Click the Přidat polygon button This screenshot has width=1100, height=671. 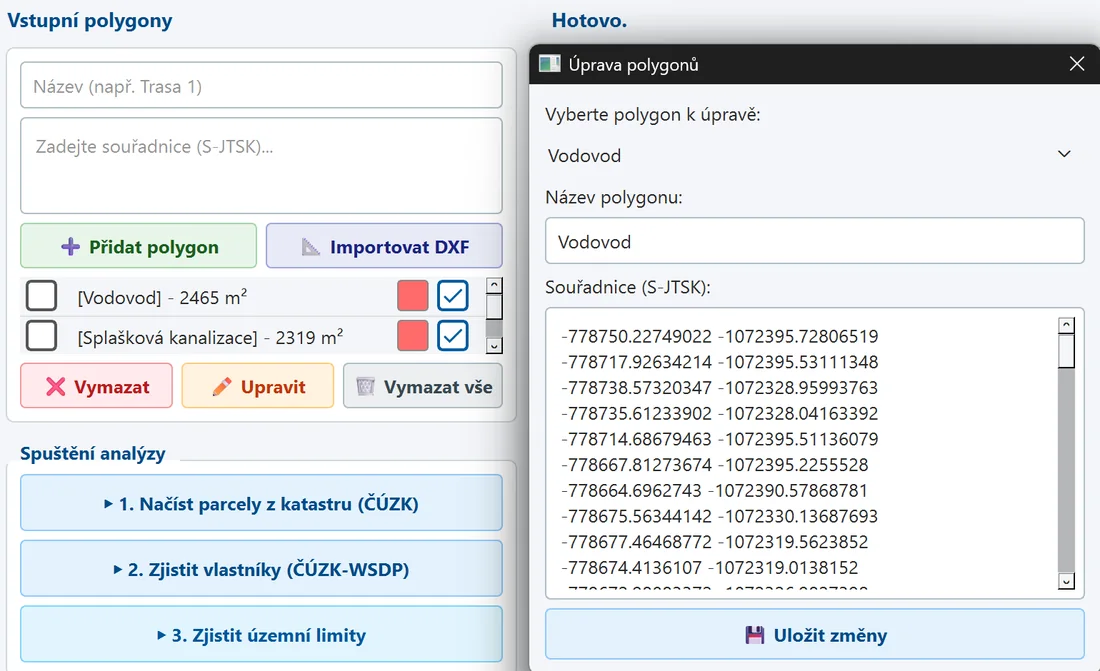[138, 246]
